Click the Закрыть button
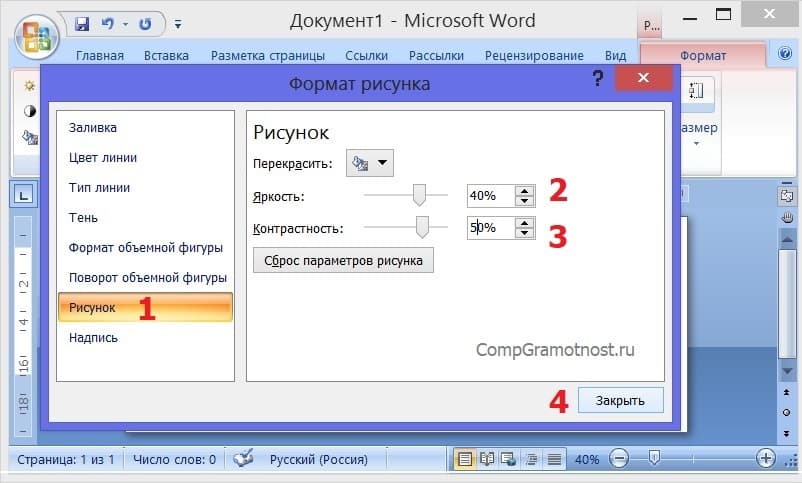This screenshot has height=483, width=802. (620, 400)
